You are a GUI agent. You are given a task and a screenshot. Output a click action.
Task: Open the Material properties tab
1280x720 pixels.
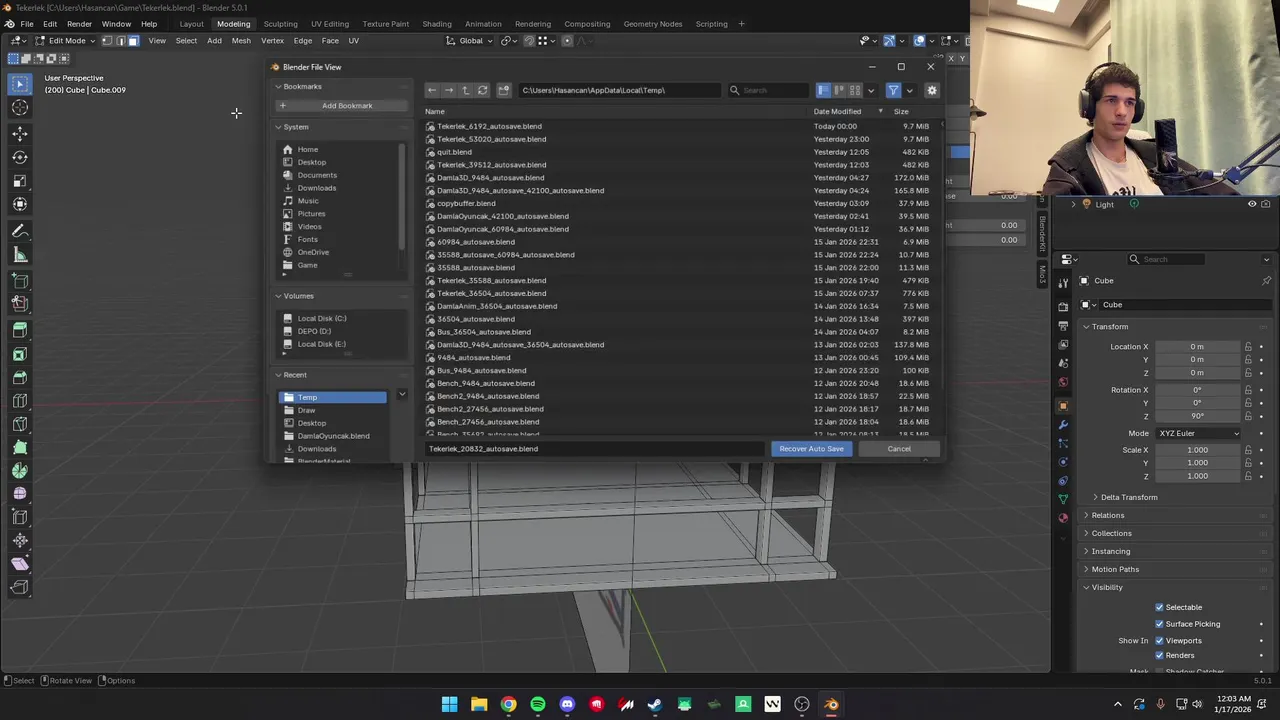[x=1063, y=517]
